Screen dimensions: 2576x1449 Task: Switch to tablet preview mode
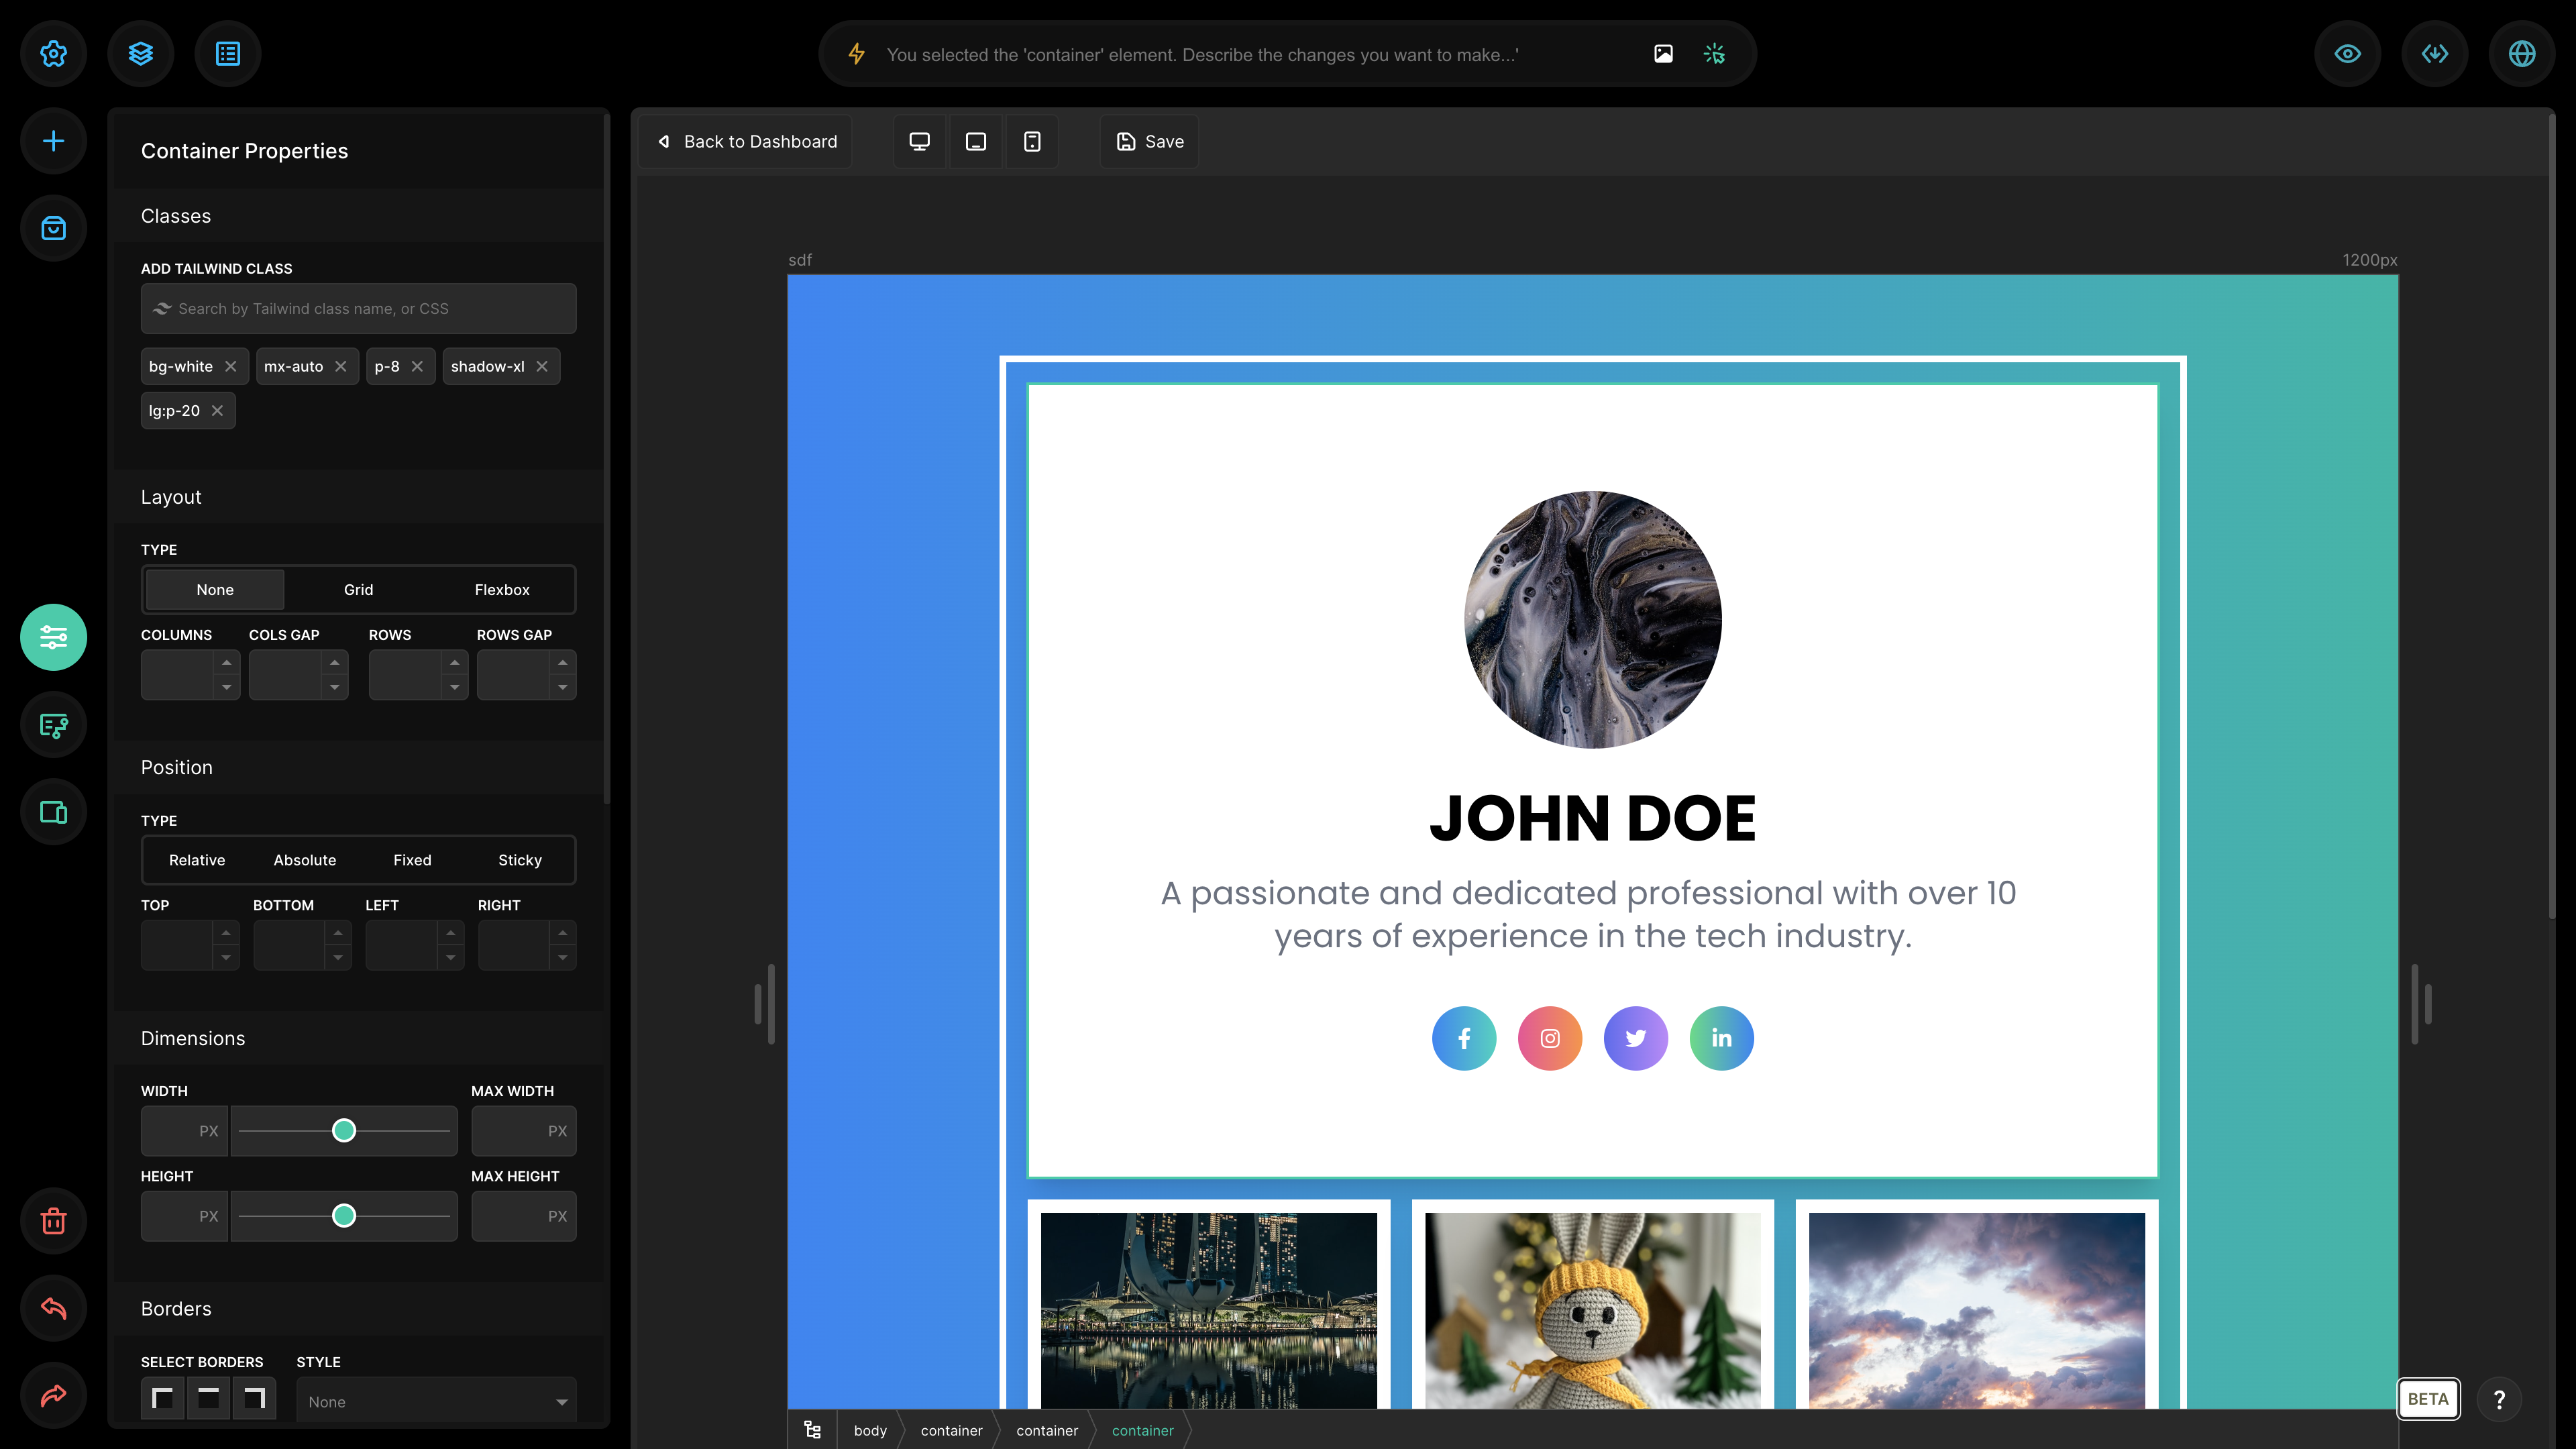click(976, 142)
